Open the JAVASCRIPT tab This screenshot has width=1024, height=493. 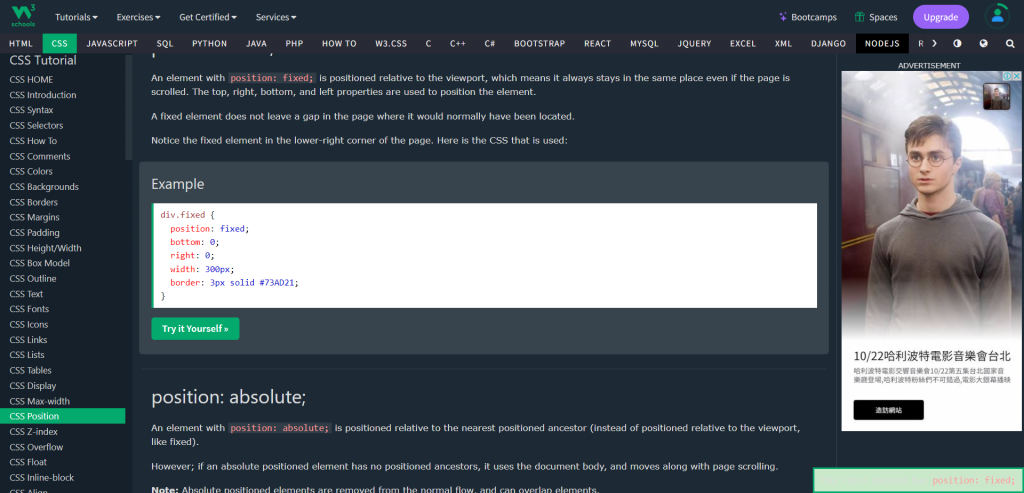pos(112,44)
